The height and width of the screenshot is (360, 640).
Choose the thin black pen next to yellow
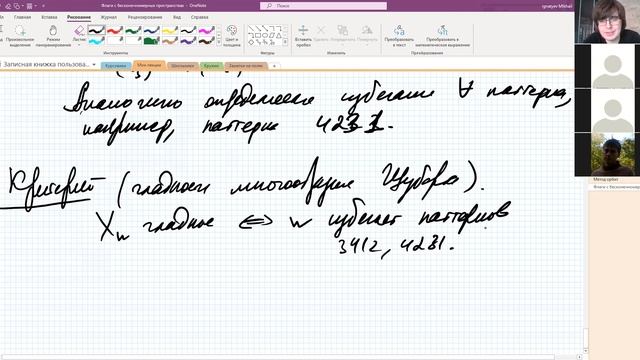pos(188,30)
